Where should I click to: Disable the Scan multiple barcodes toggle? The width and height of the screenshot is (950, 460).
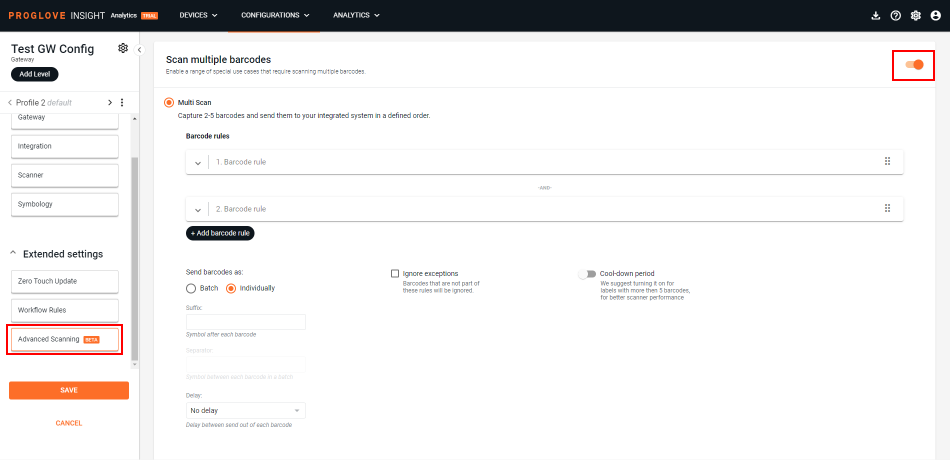click(x=913, y=65)
